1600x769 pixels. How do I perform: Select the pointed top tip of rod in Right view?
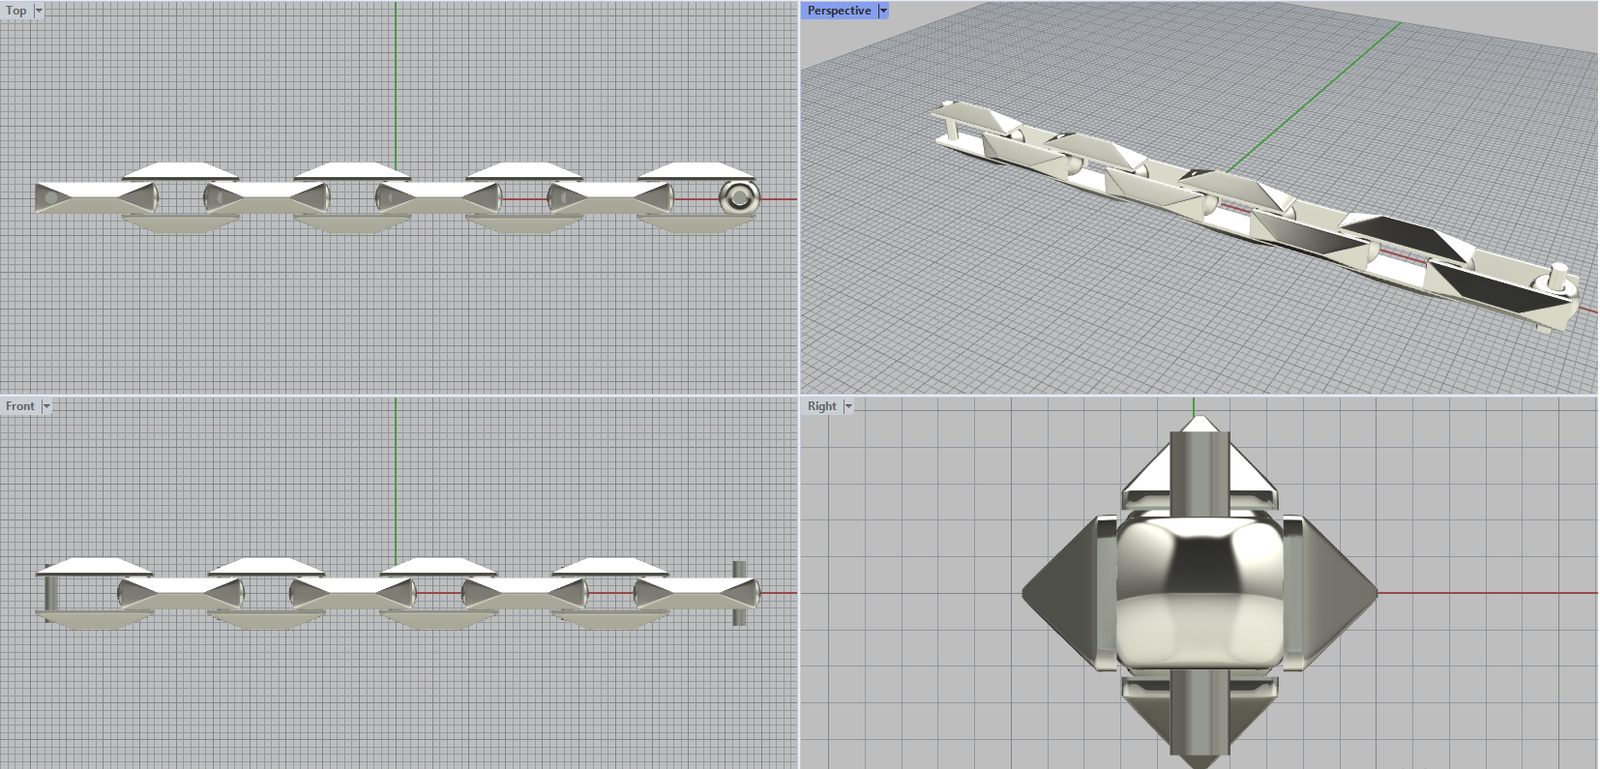pyautogui.click(x=1198, y=423)
